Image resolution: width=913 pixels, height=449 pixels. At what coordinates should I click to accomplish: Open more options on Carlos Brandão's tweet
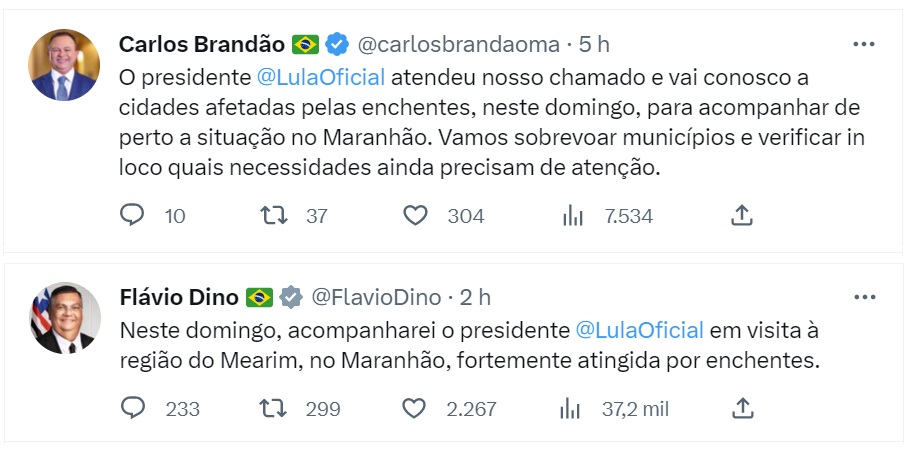(863, 45)
